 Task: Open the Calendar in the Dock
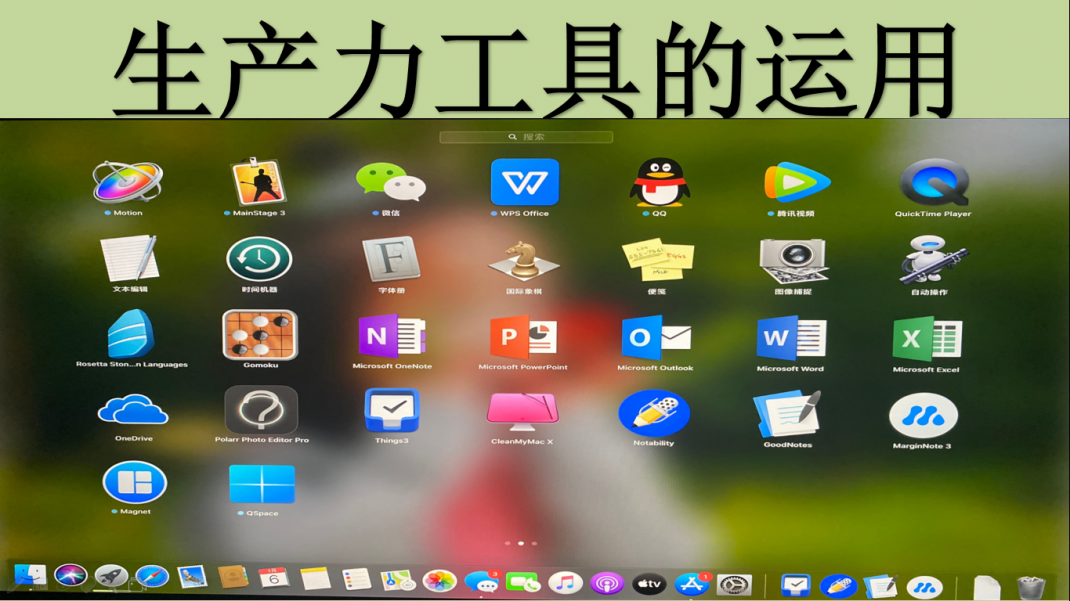pos(274,578)
